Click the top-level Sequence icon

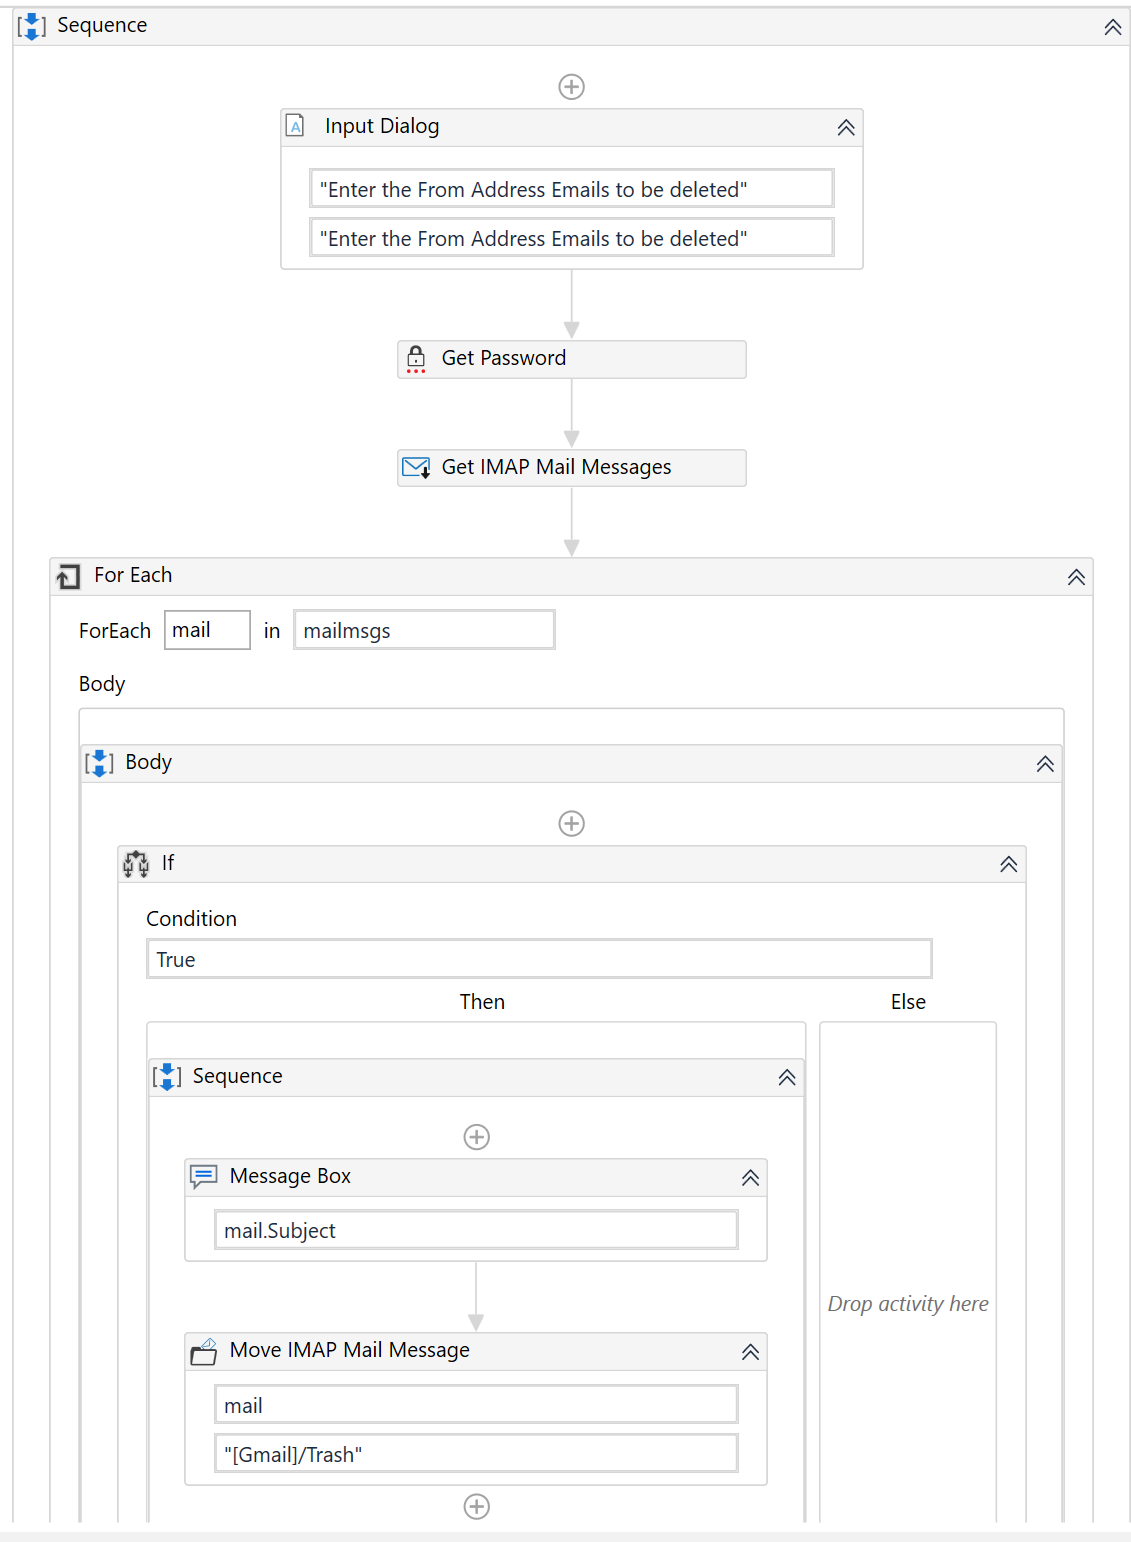click(x=32, y=26)
